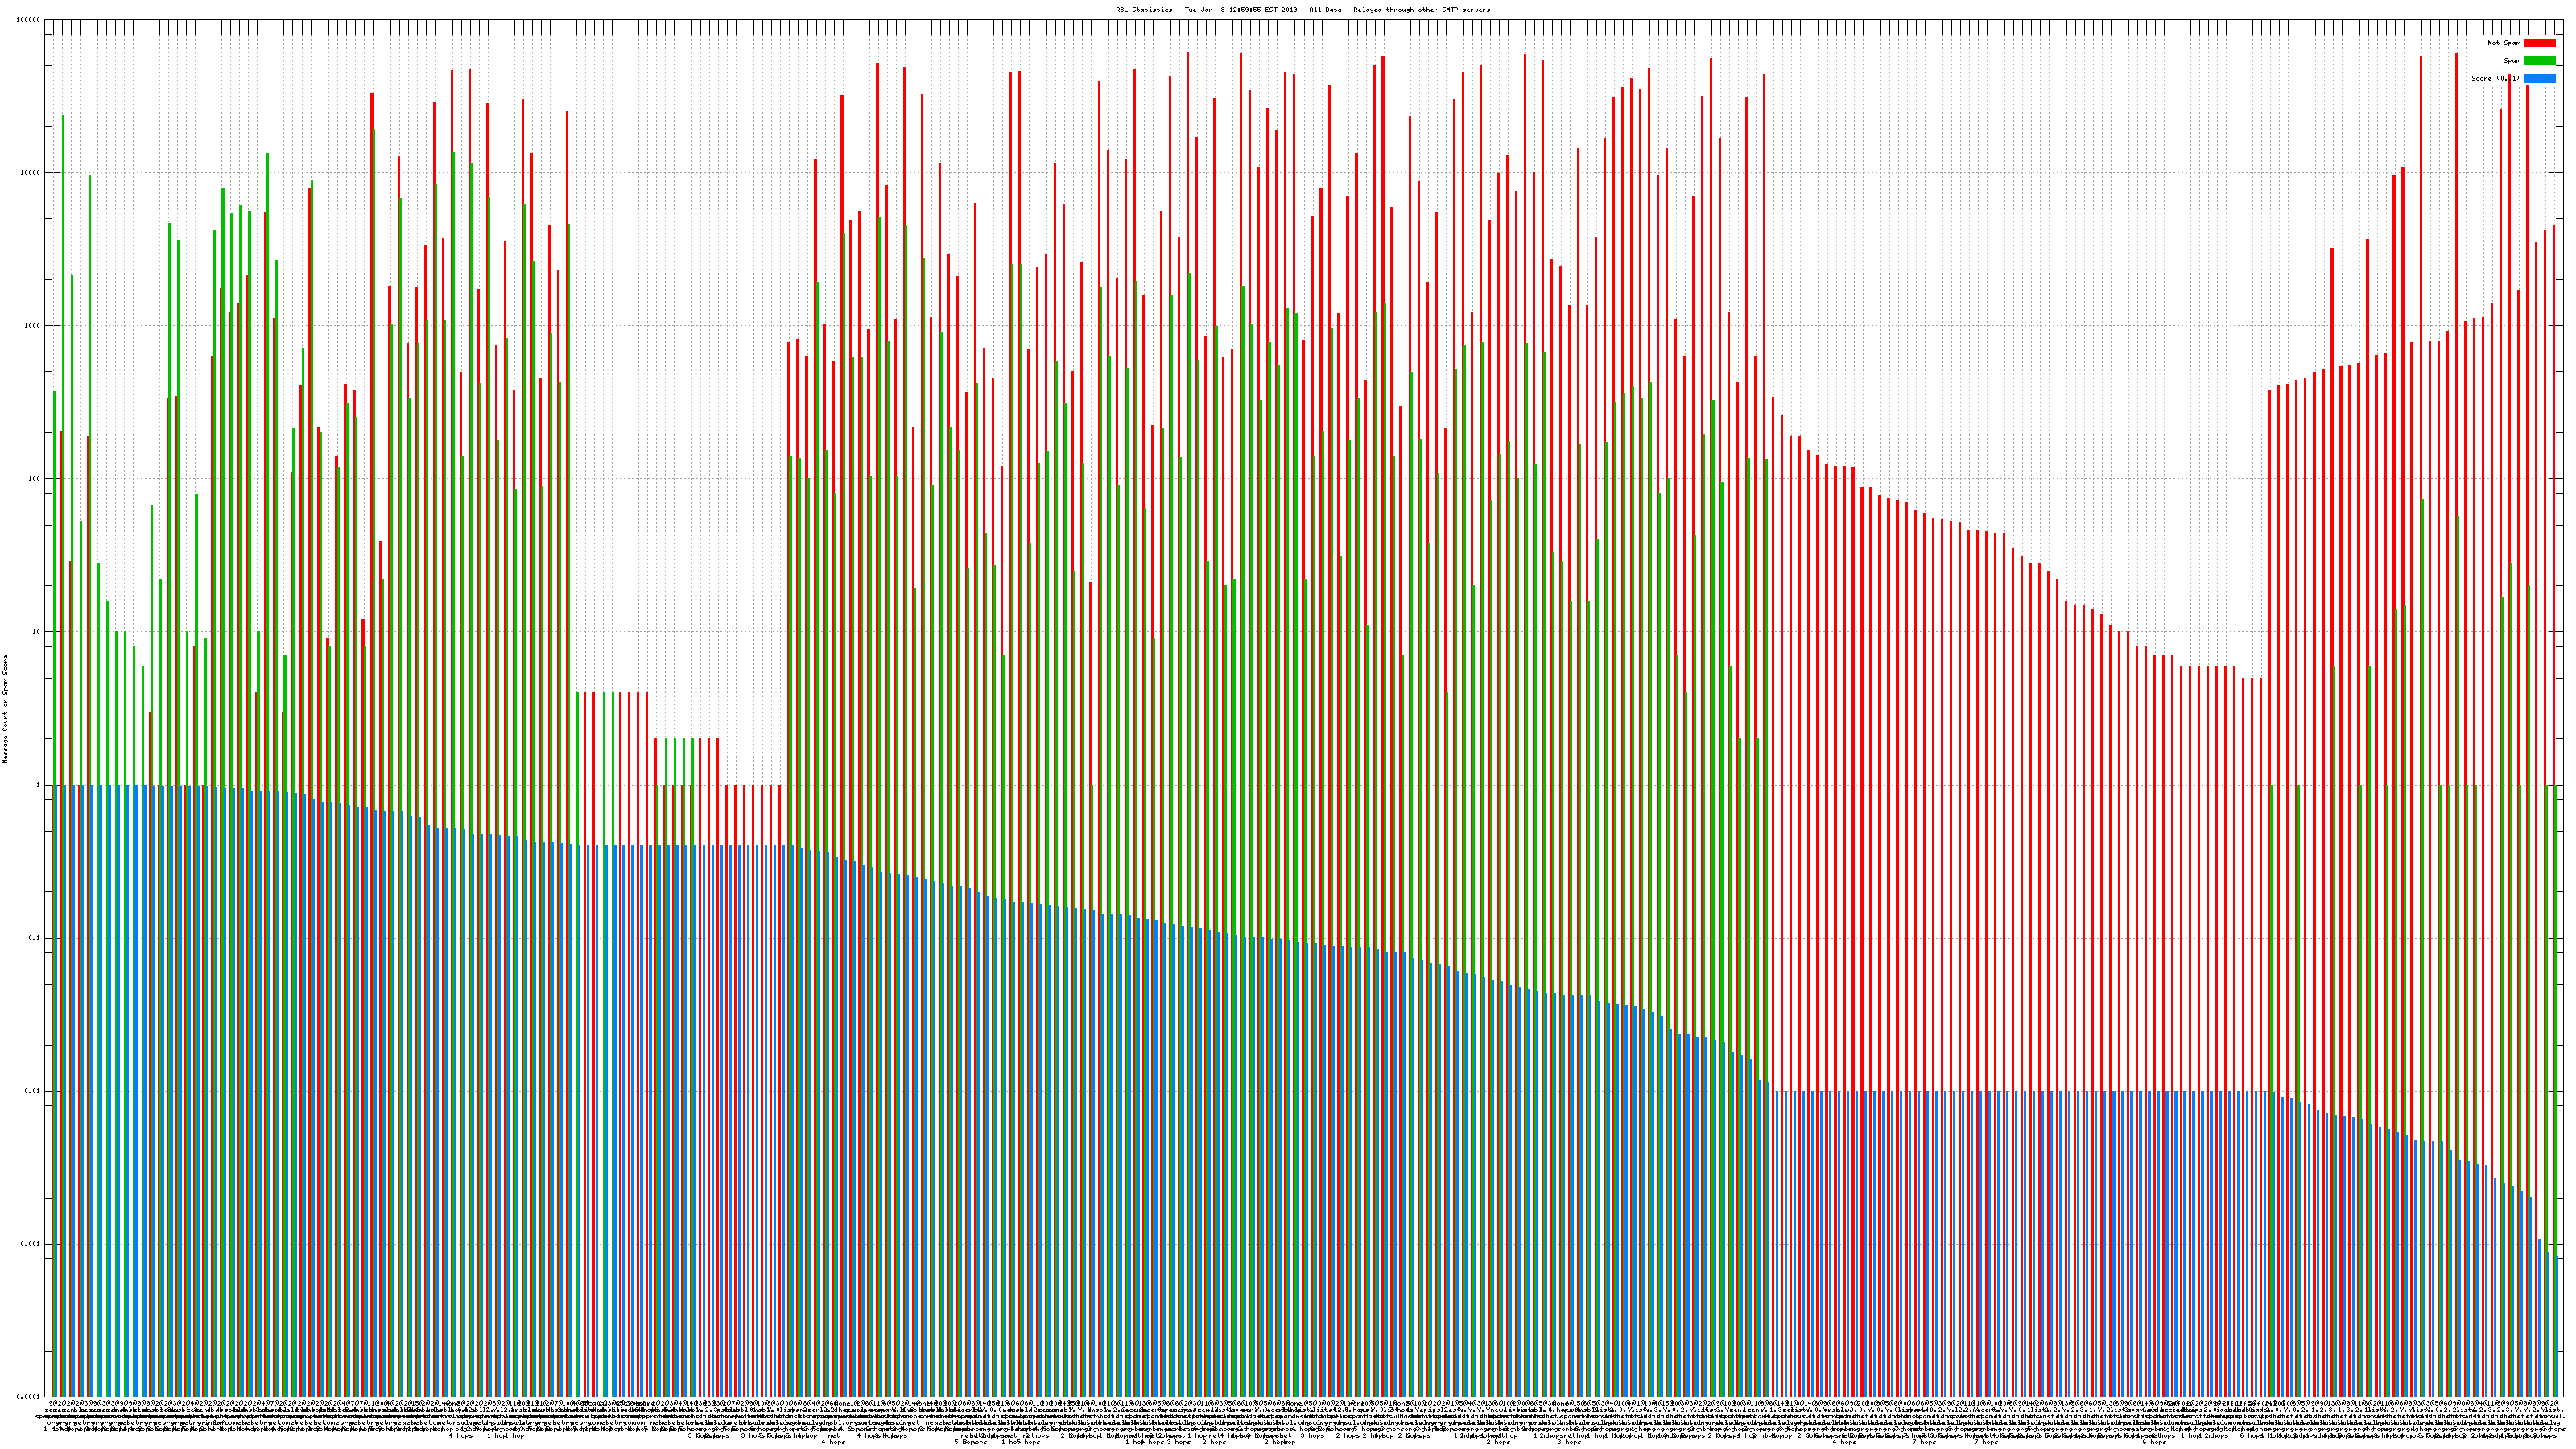Click the RBL Statistics chart title

tap(1302, 10)
